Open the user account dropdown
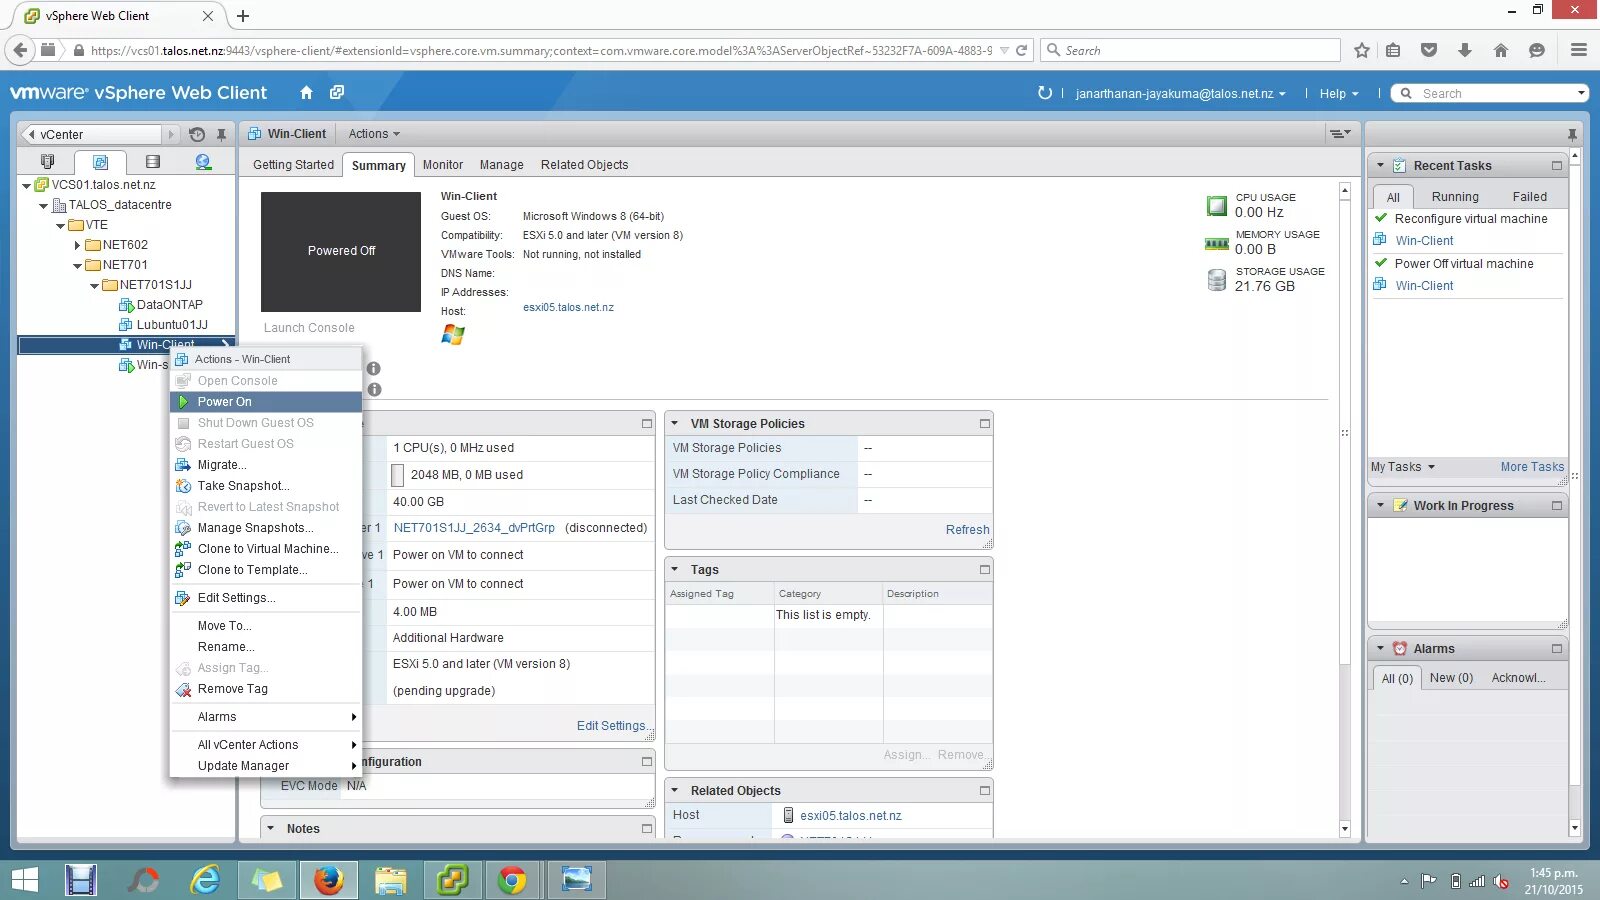This screenshot has height=900, width=1600. tap(1180, 94)
